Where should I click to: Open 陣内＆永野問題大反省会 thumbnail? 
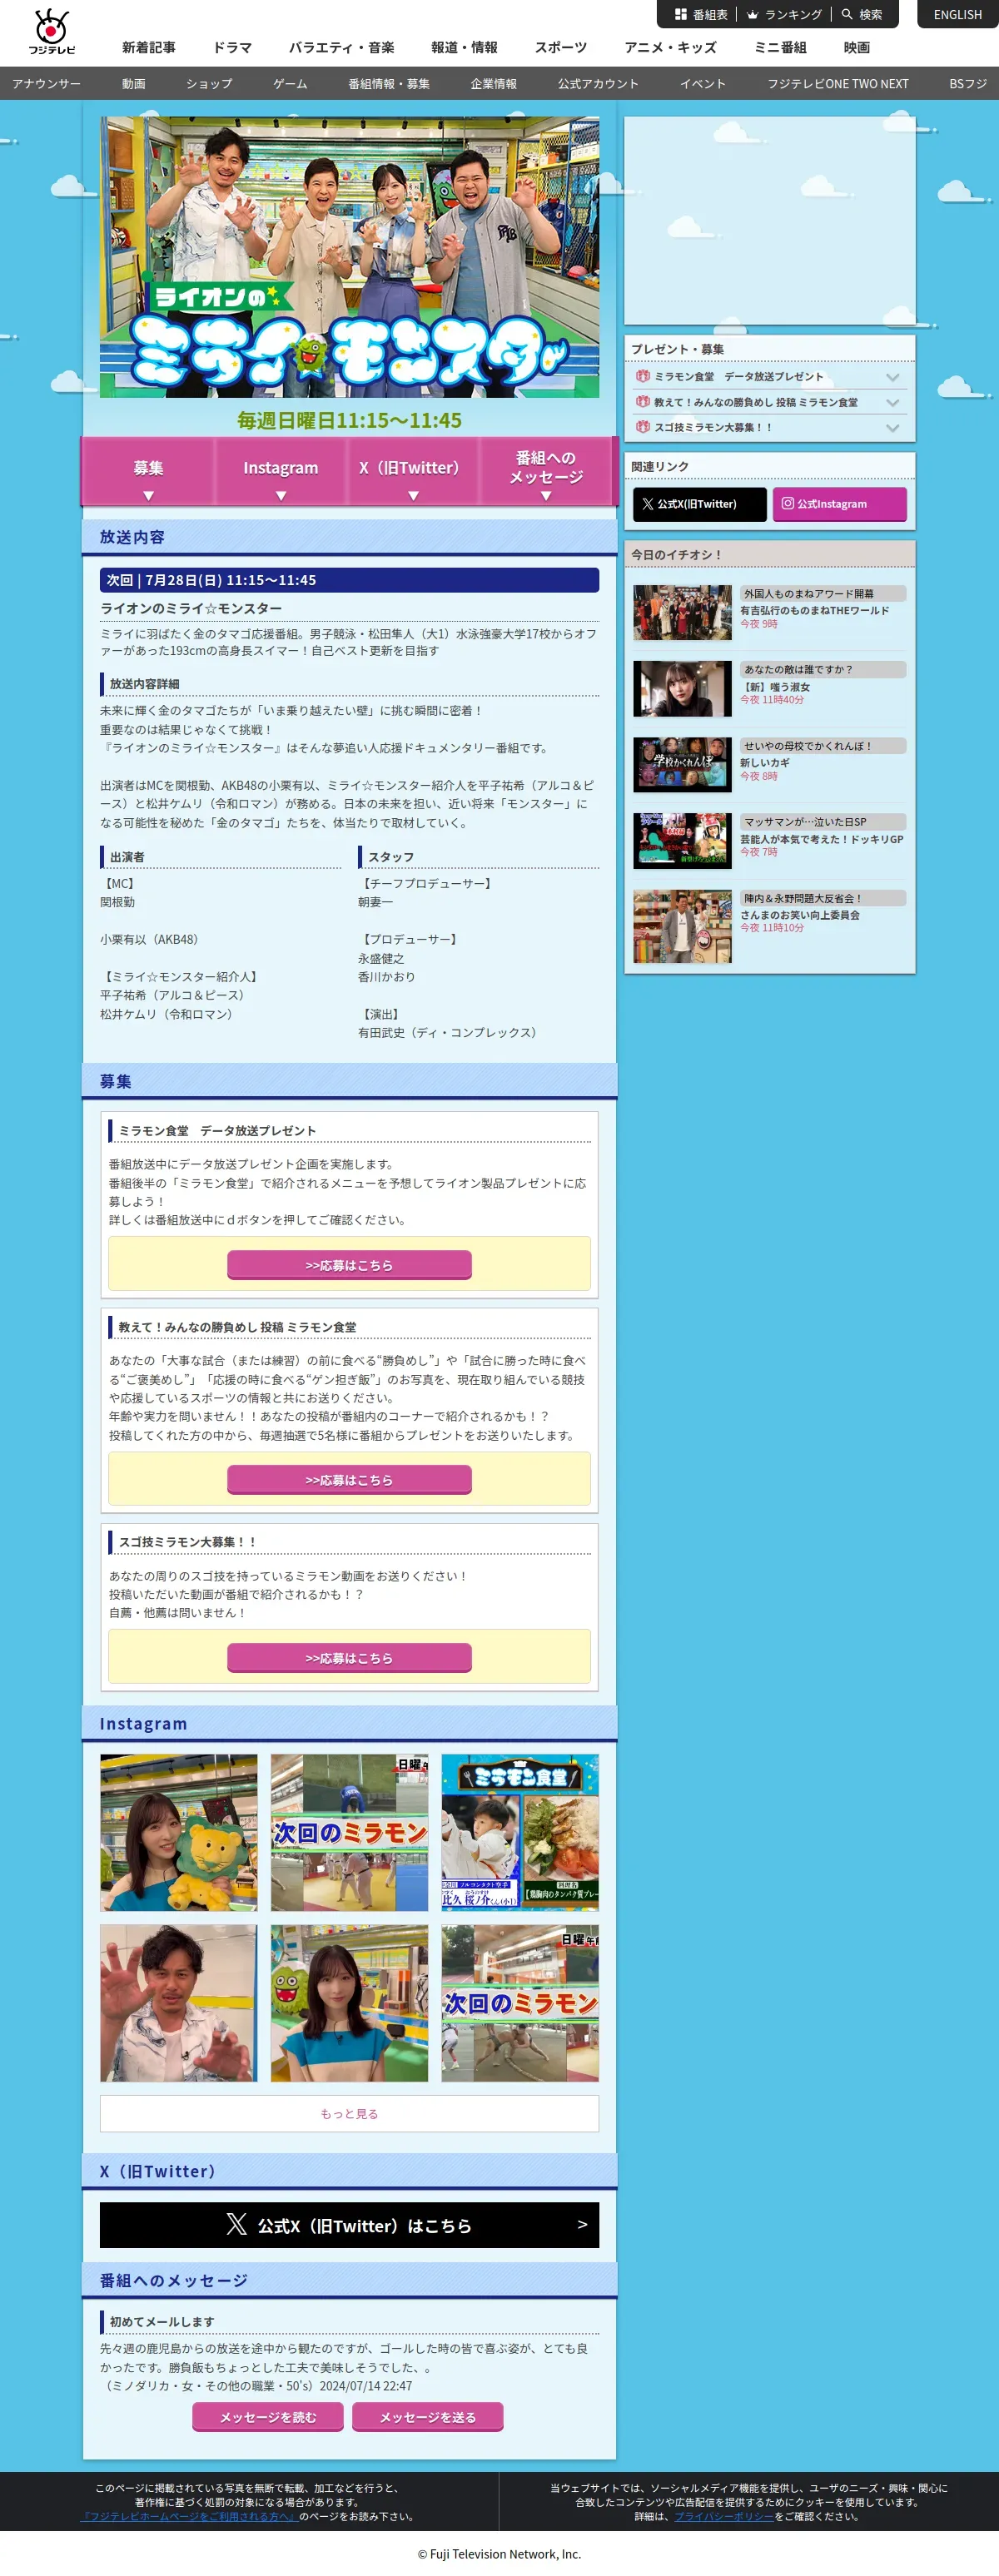tap(682, 926)
